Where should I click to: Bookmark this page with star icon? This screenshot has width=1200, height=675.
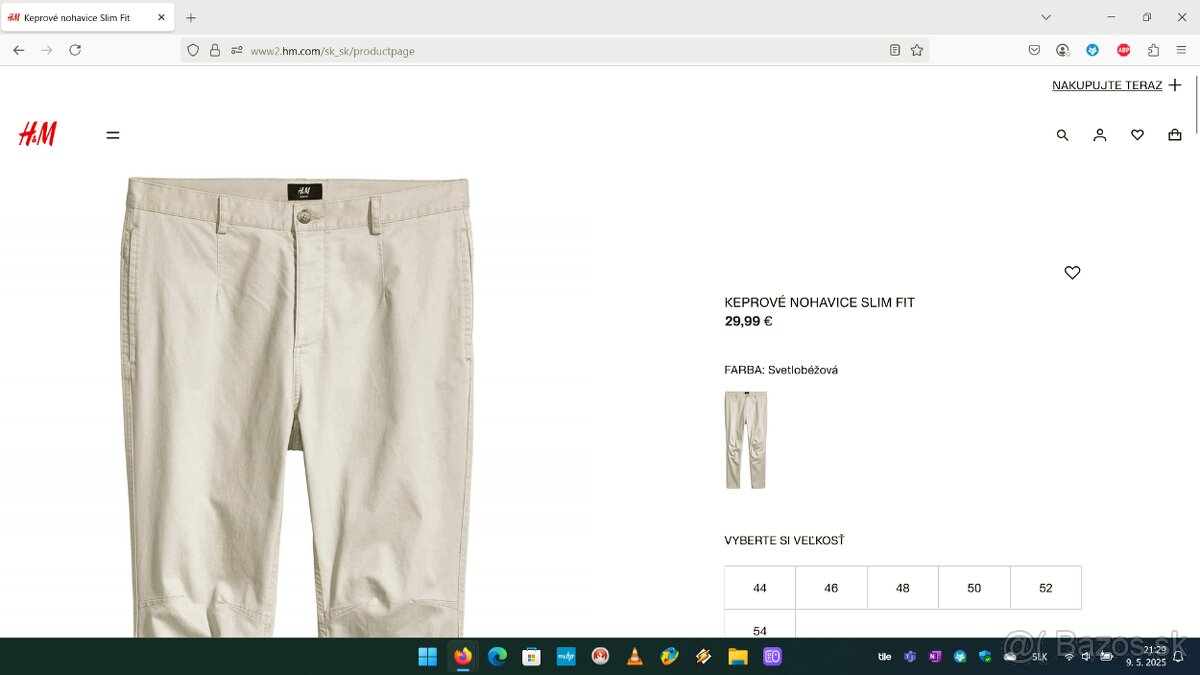[916, 50]
